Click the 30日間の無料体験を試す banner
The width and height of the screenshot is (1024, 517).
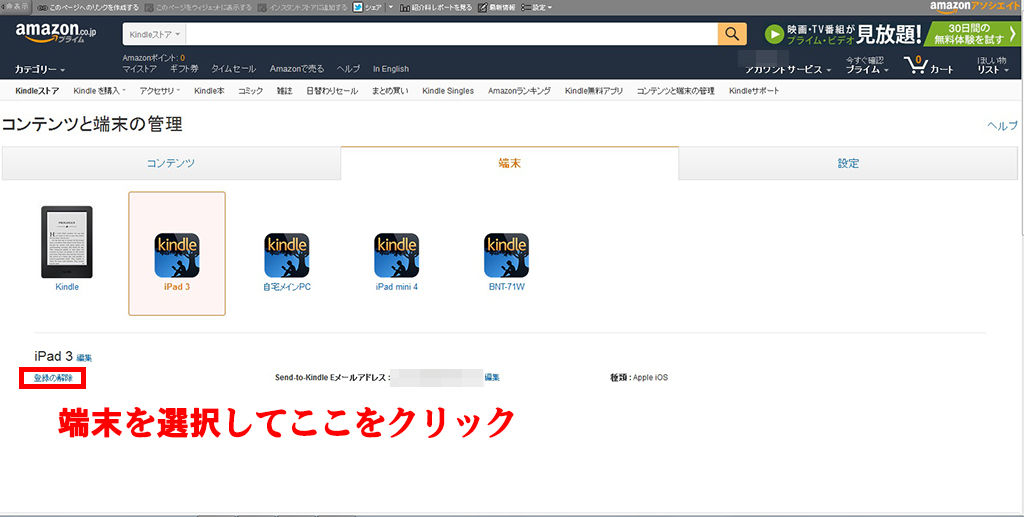click(972, 34)
